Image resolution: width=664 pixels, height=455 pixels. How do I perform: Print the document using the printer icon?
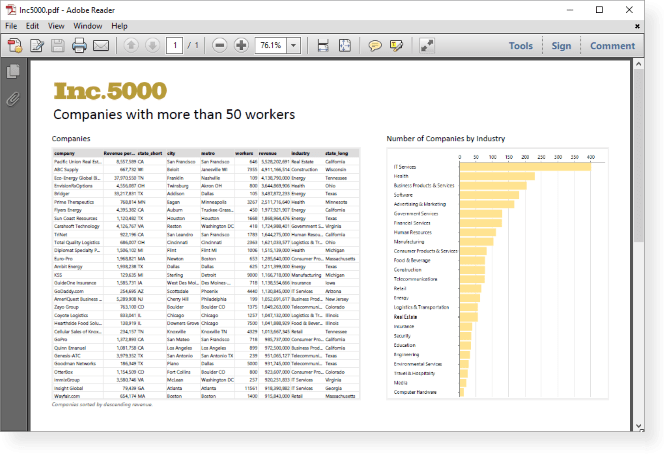(79, 45)
